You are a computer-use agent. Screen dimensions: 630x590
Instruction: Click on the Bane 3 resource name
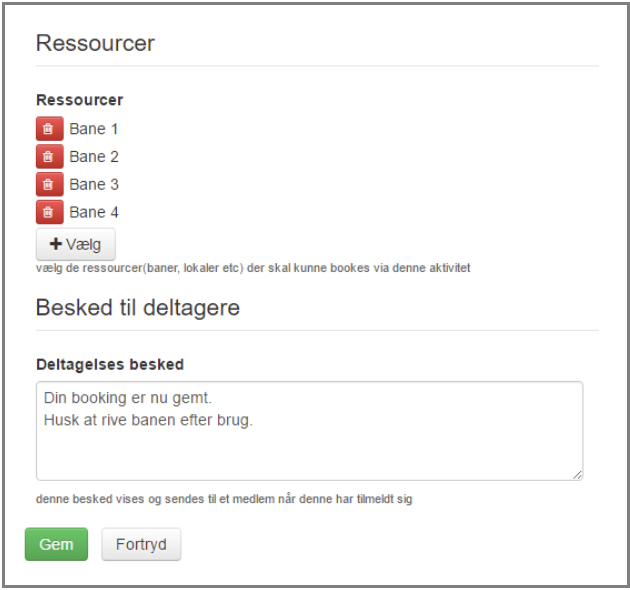94,184
